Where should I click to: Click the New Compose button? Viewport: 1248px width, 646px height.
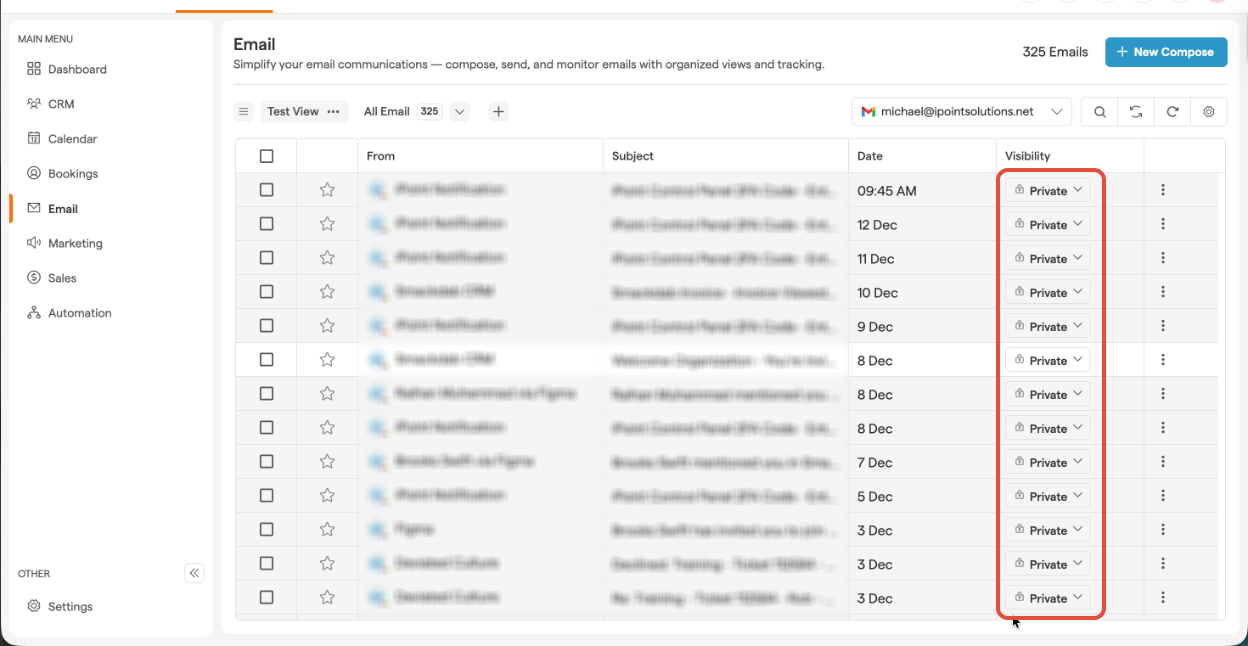tap(1165, 52)
